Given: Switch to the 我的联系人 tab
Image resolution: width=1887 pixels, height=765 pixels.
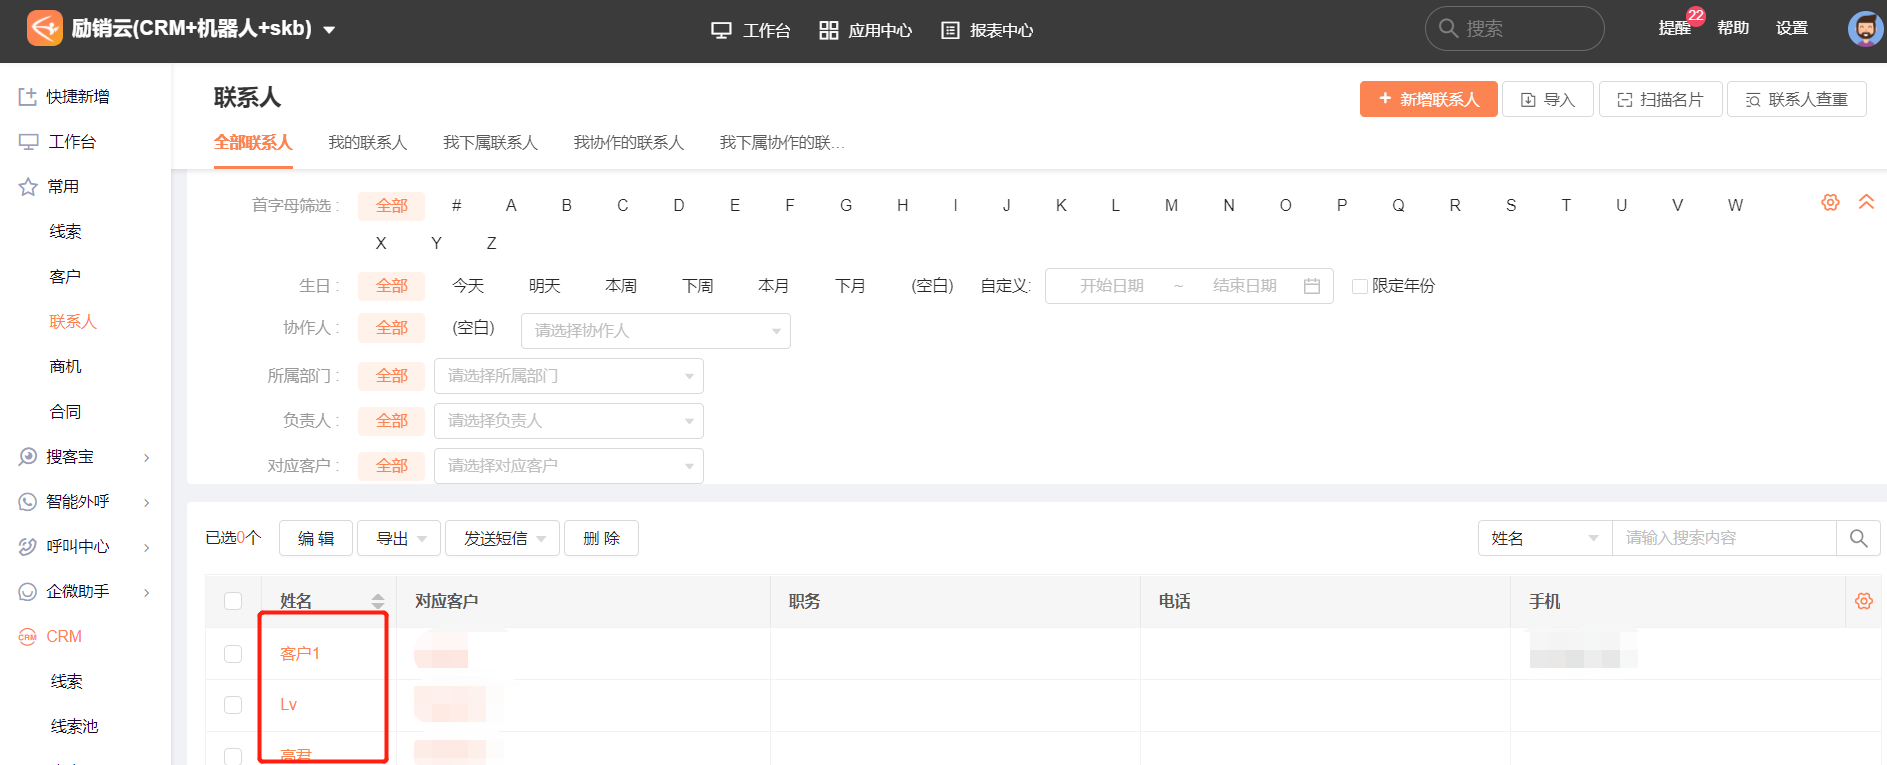Looking at the screenshot, I should [367, 143].
